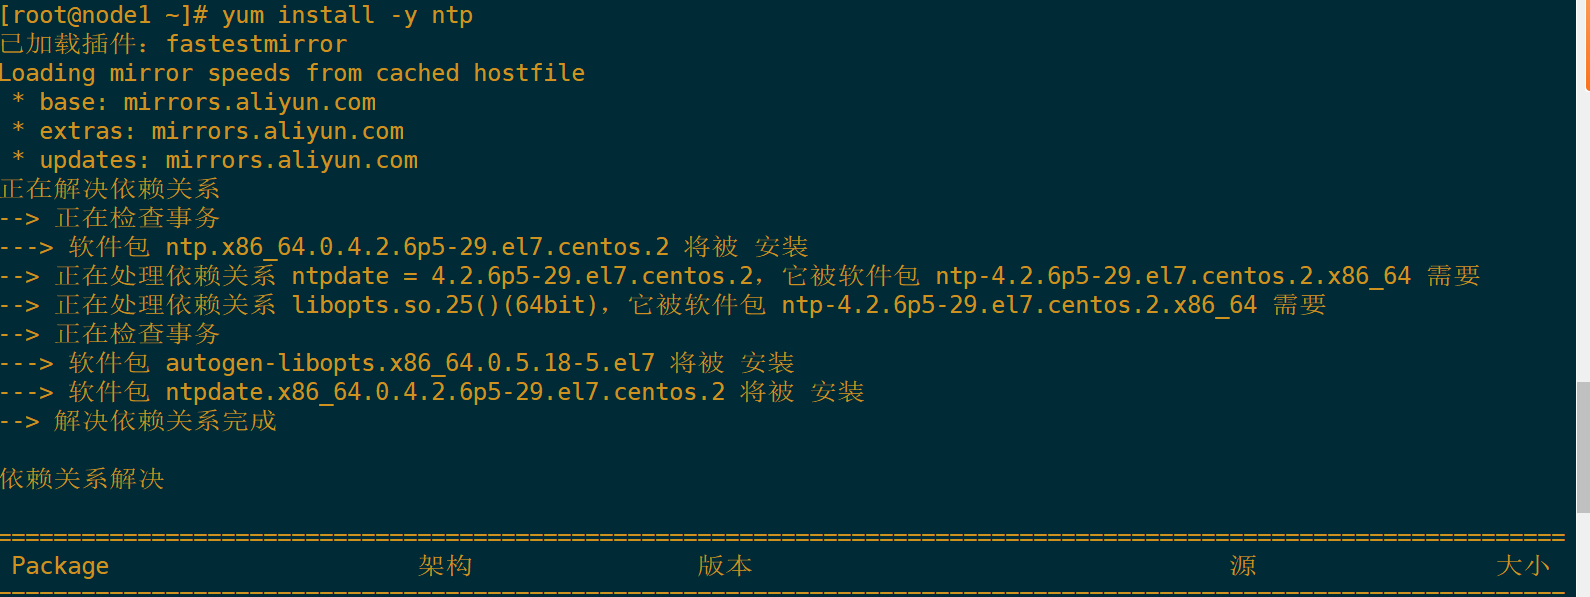Screen dimensions: 1590x597
Task: Click 解决依赖关系完成 status line
Action: click(138, 421)
